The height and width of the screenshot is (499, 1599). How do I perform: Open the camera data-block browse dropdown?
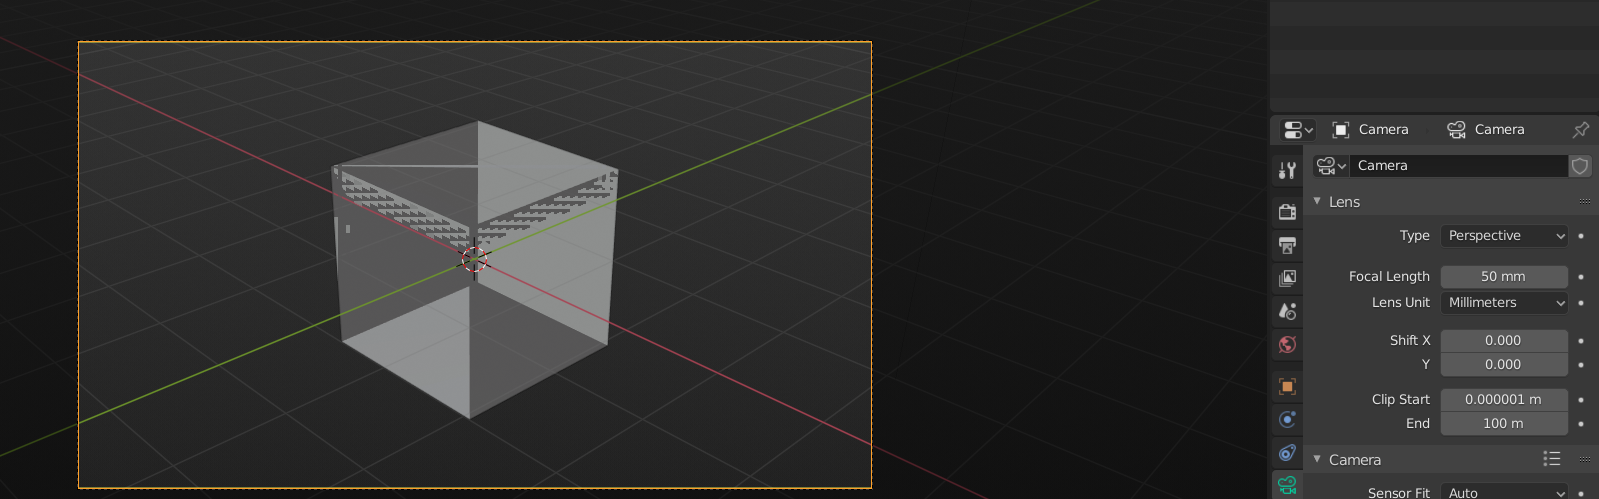pyautogui.click(x=1331, y=166)
